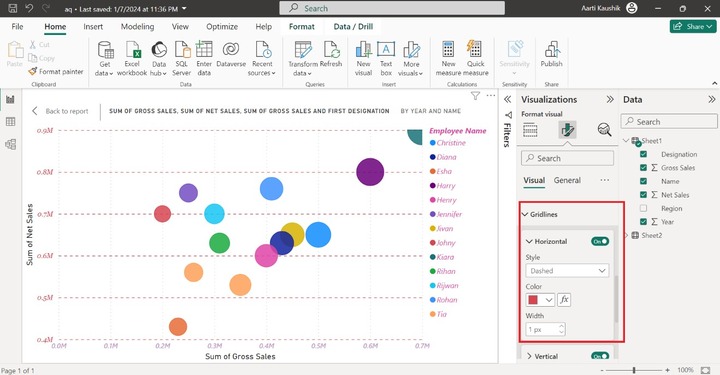Click in the Data pane search box

pos(669,122)
